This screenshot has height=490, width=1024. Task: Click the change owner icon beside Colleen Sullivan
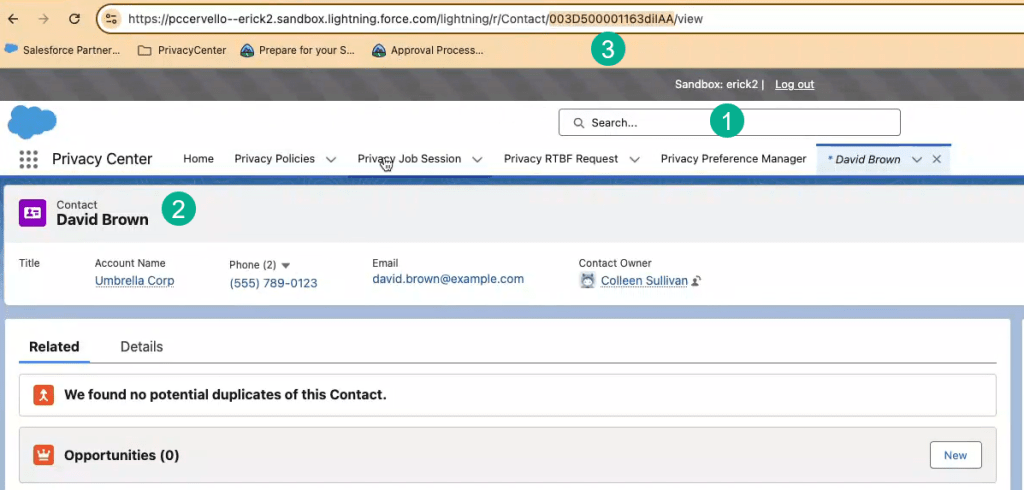click(696, 282)
